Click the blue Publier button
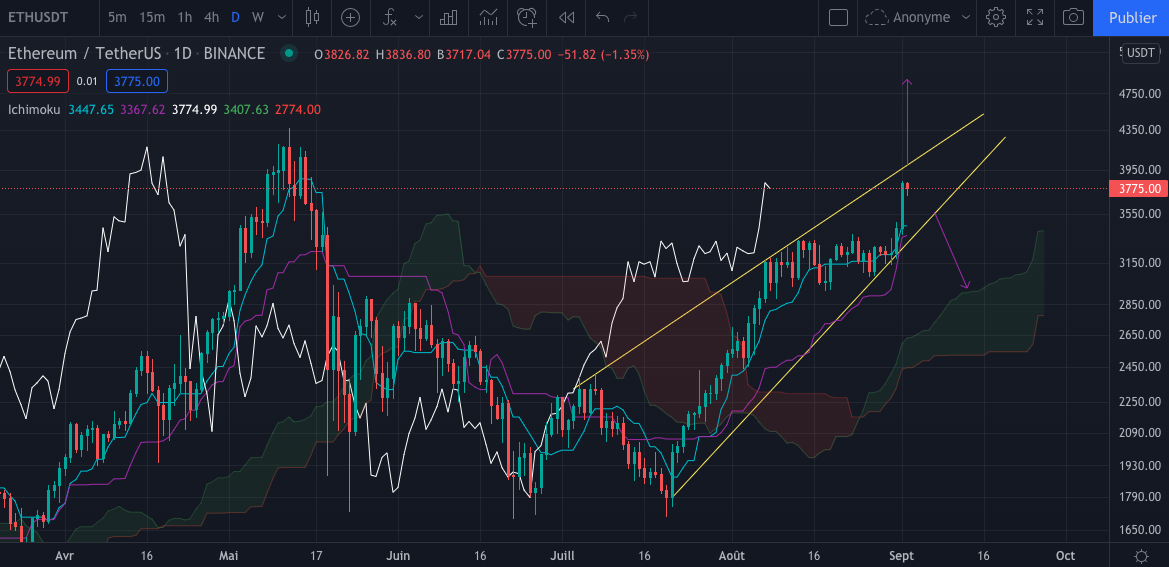The height and width of the screenshot is (567, 1169). (1132, 17)
